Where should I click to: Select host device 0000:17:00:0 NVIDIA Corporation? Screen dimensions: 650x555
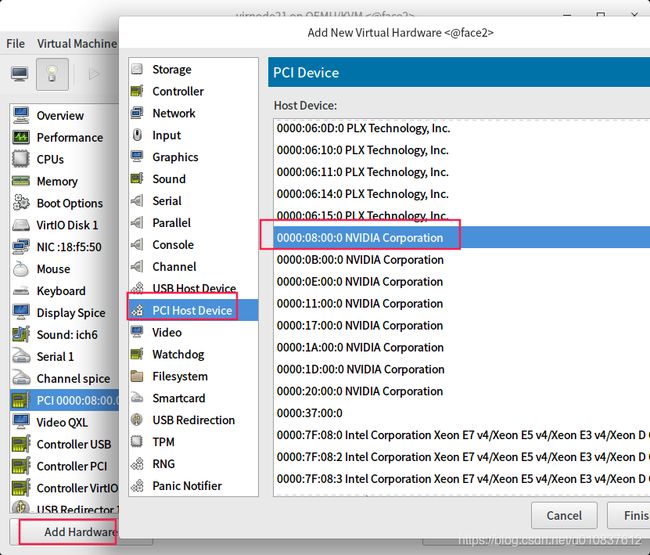461,325
